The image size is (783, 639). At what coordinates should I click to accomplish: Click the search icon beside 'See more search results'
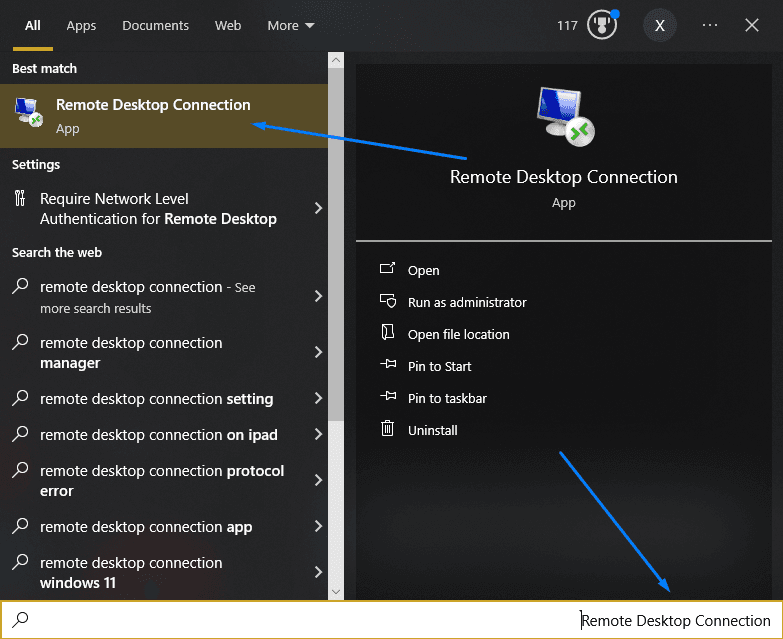(20, 286)
